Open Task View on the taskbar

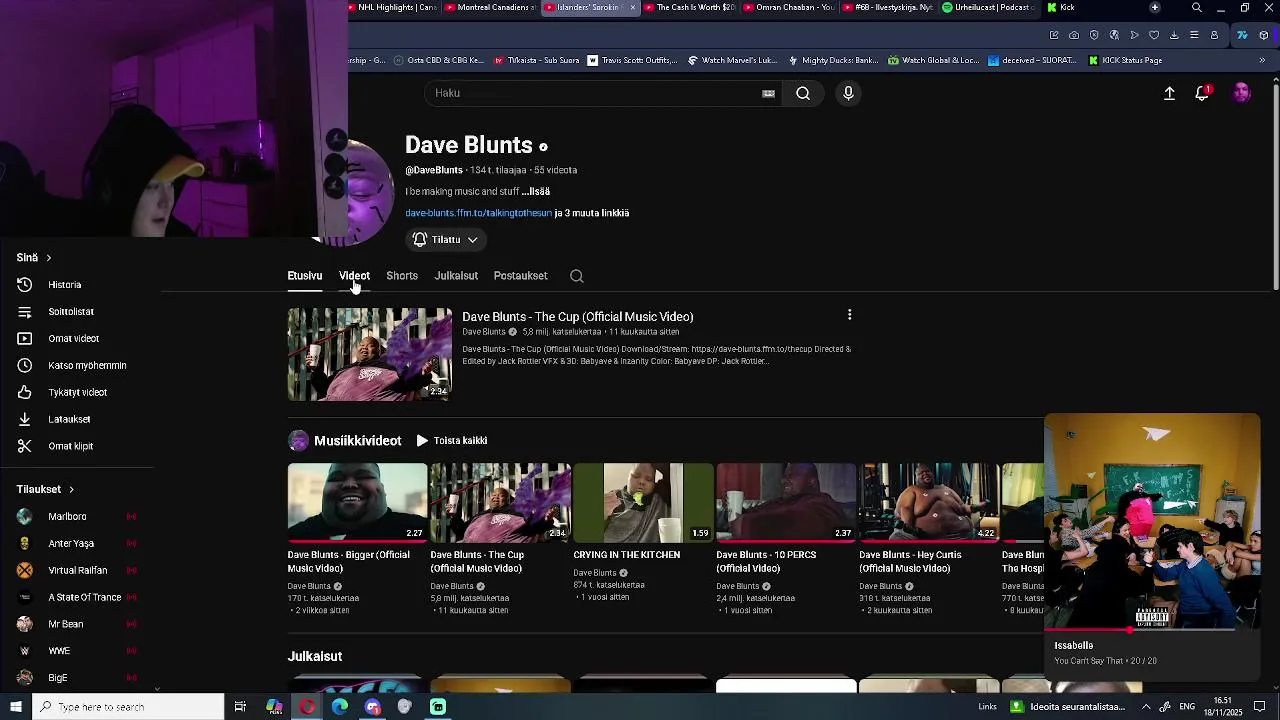pyautogui.click(x=240, y=707)
